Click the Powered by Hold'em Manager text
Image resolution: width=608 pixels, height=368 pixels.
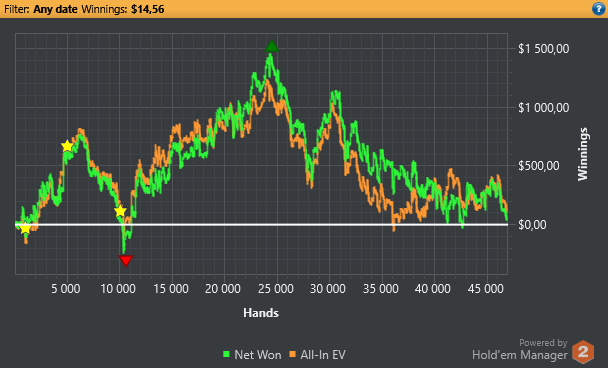coord(520,349)
